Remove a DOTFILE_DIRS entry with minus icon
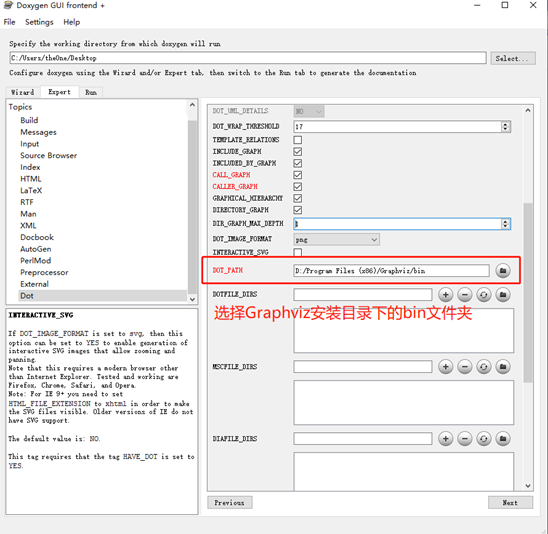Image resolution: width=548 pixels, height=534 pixels. click(464, 295)
